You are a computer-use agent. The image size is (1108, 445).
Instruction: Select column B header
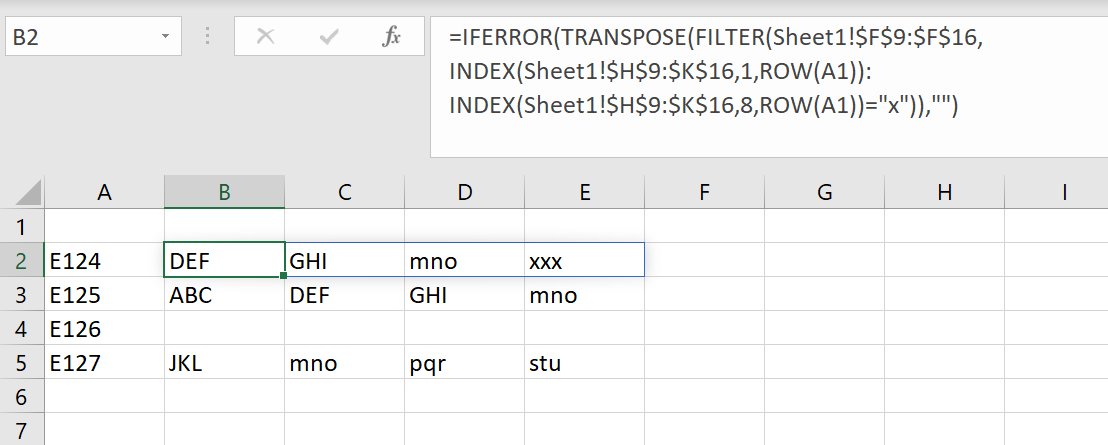[224, 193]
